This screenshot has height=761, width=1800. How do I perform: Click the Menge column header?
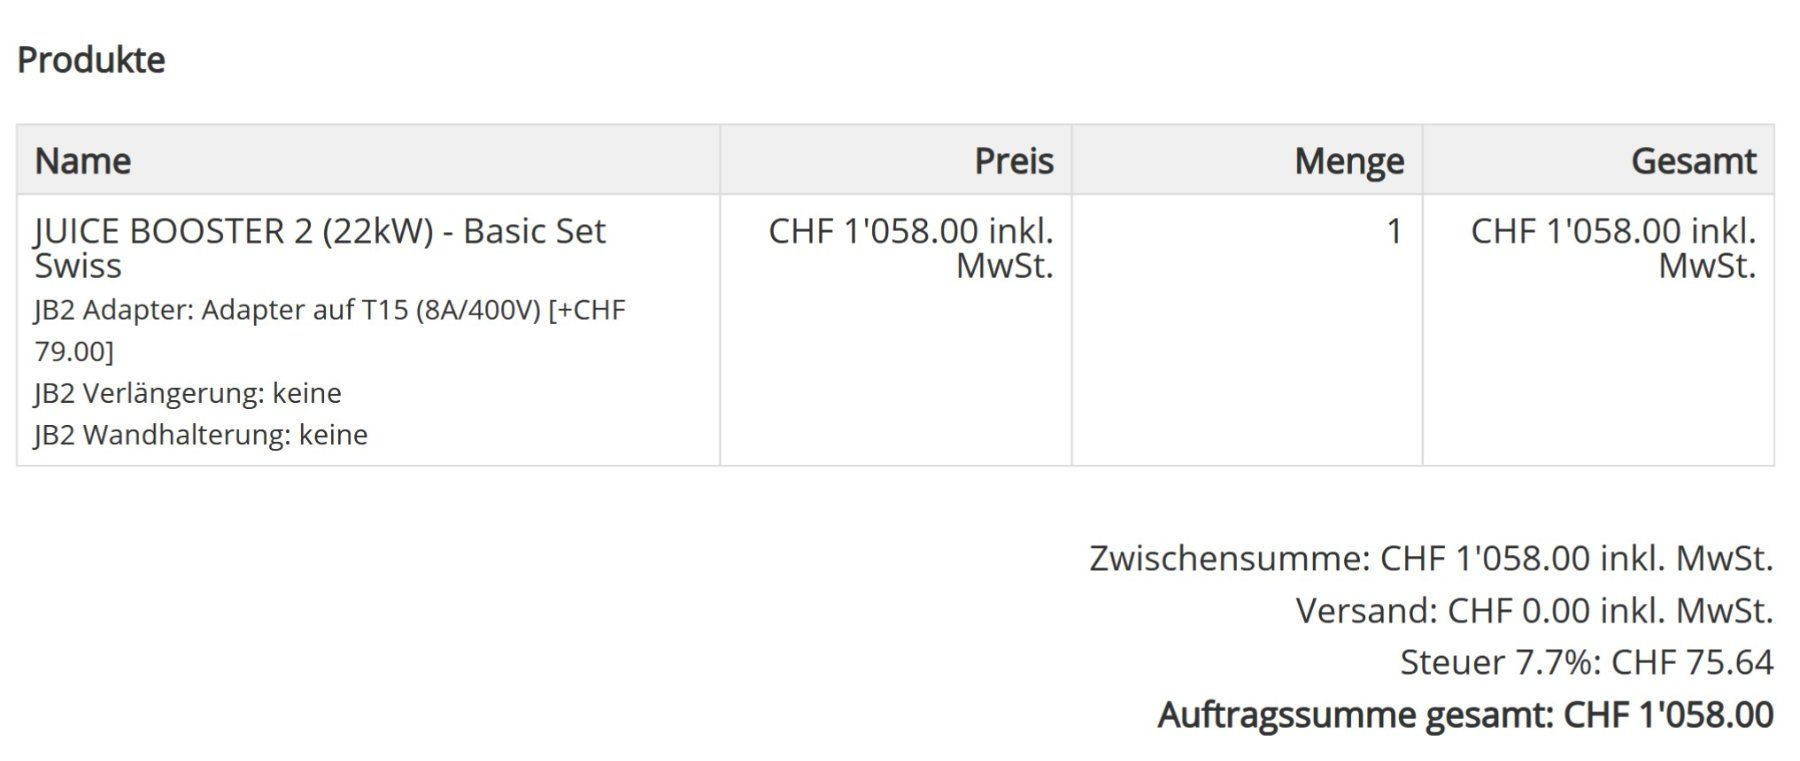pyautogui.click(x=1348, y=161)
